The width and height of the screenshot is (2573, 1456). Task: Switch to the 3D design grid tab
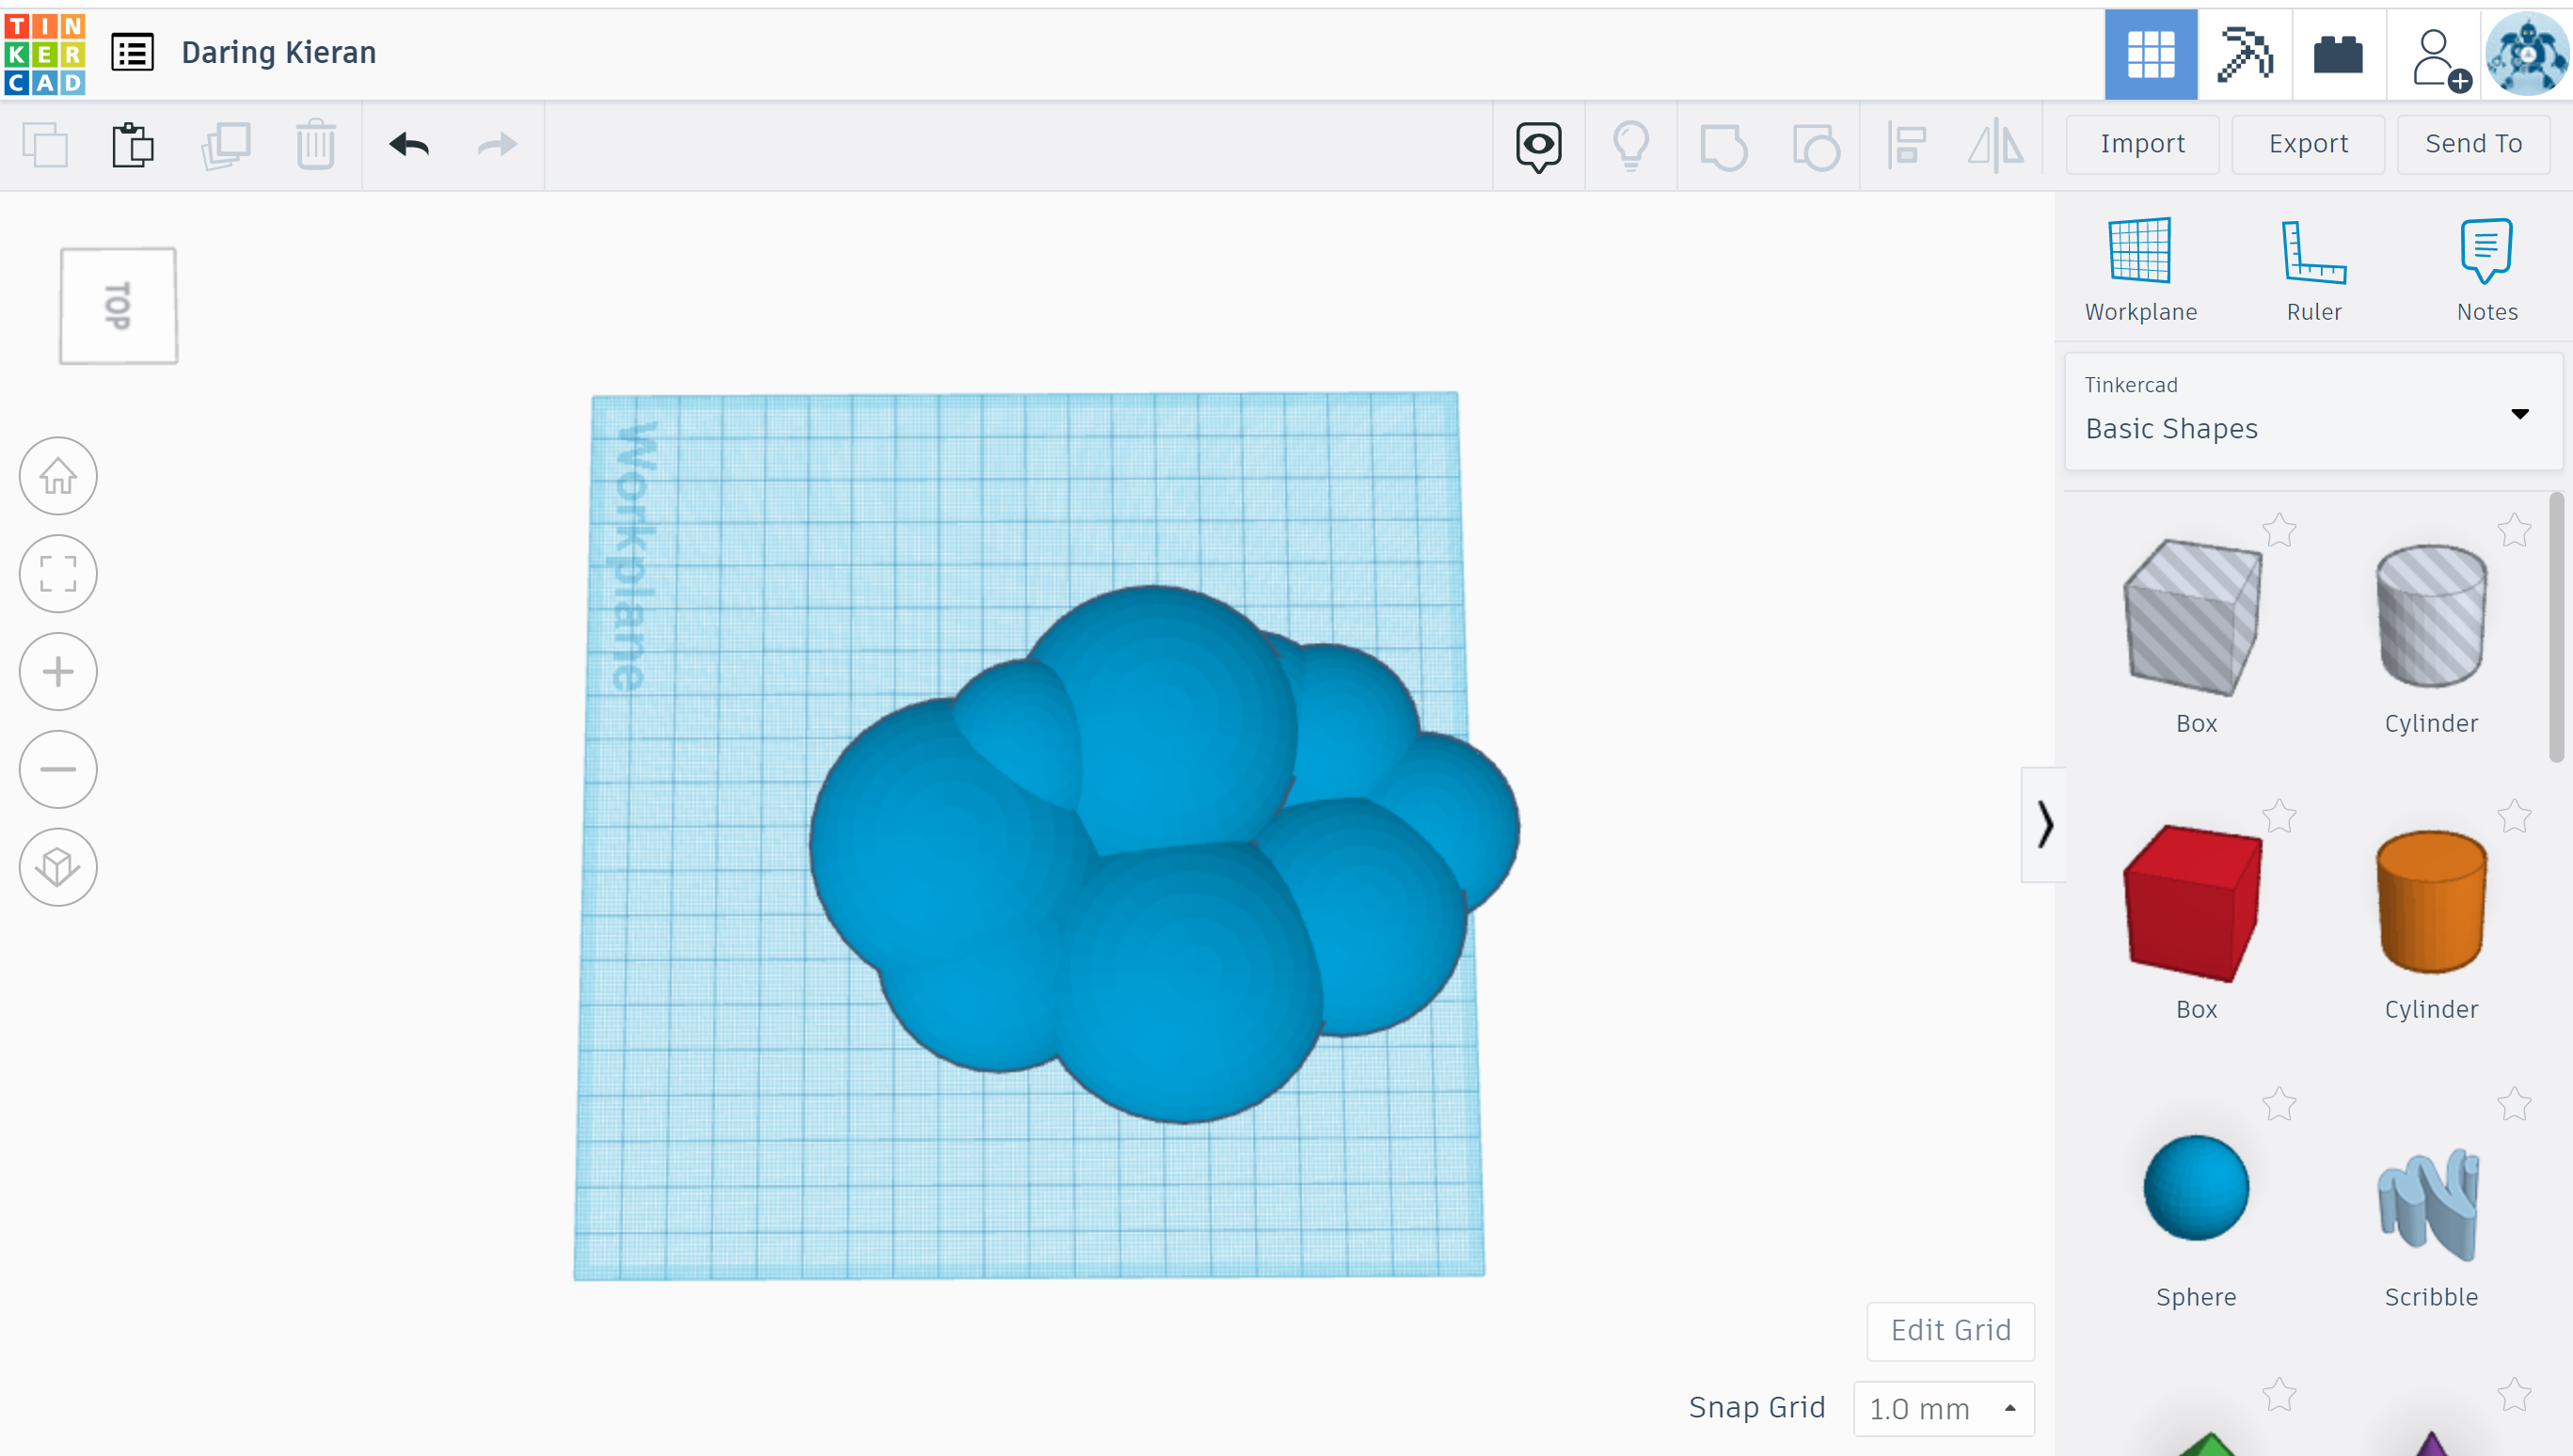tap(2150, 54)
